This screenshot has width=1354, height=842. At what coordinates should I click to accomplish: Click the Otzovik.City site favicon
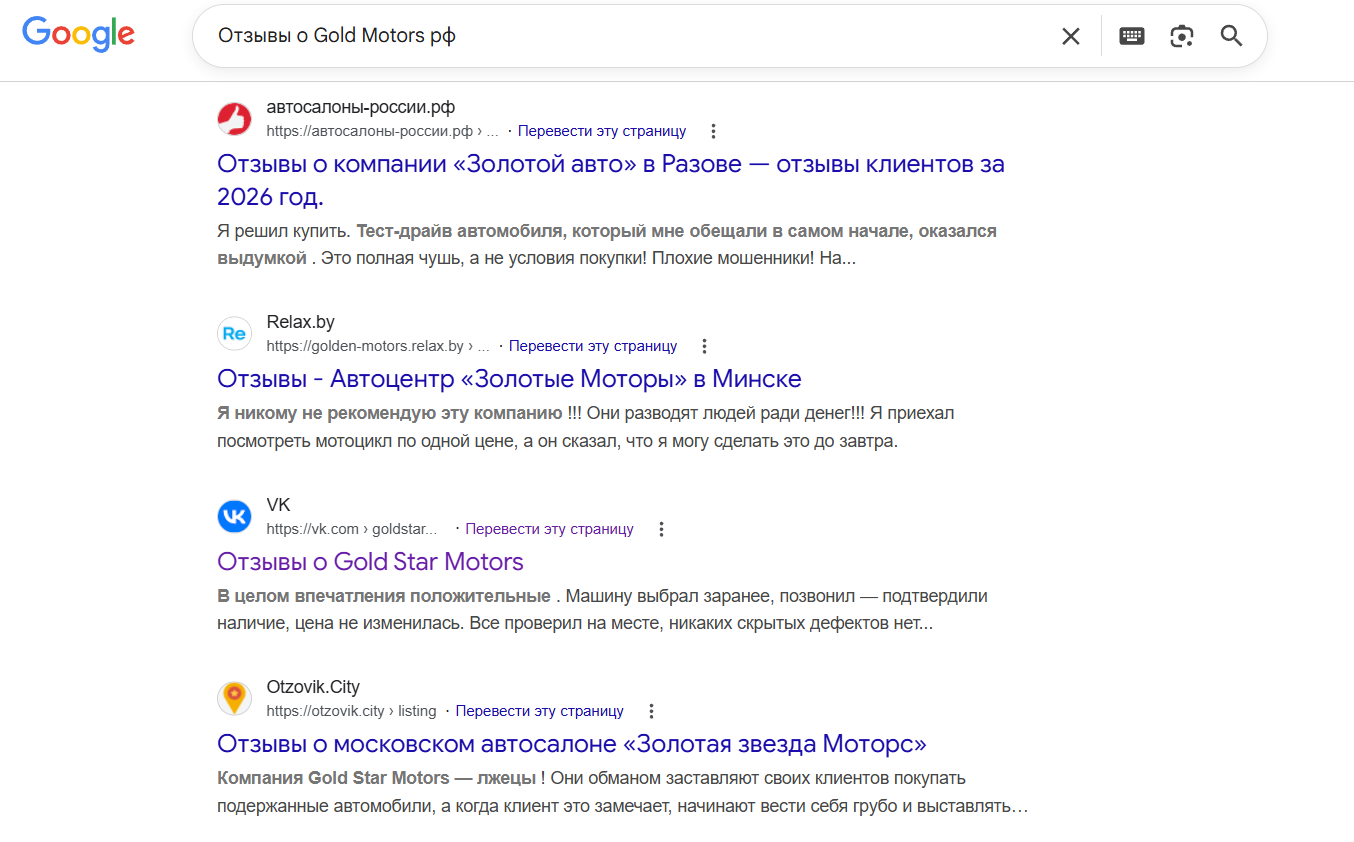(x=234, y=699)
